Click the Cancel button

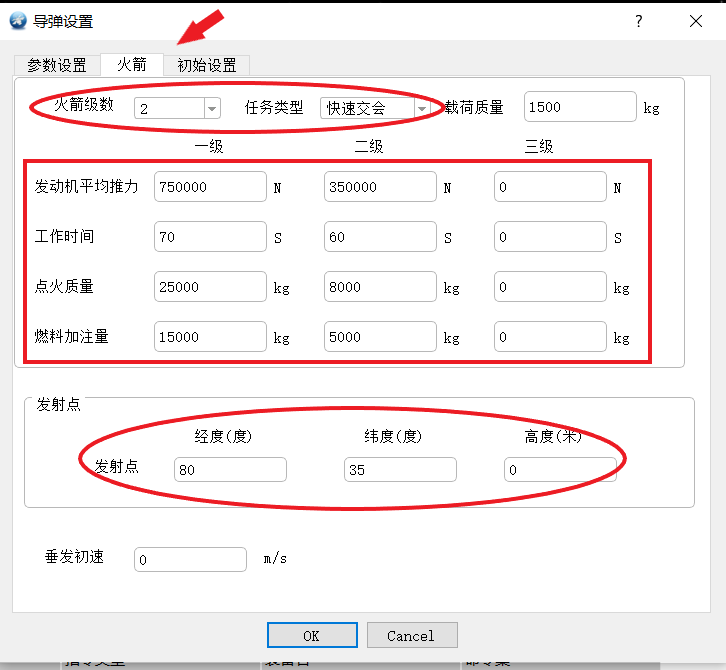(412, 635)
